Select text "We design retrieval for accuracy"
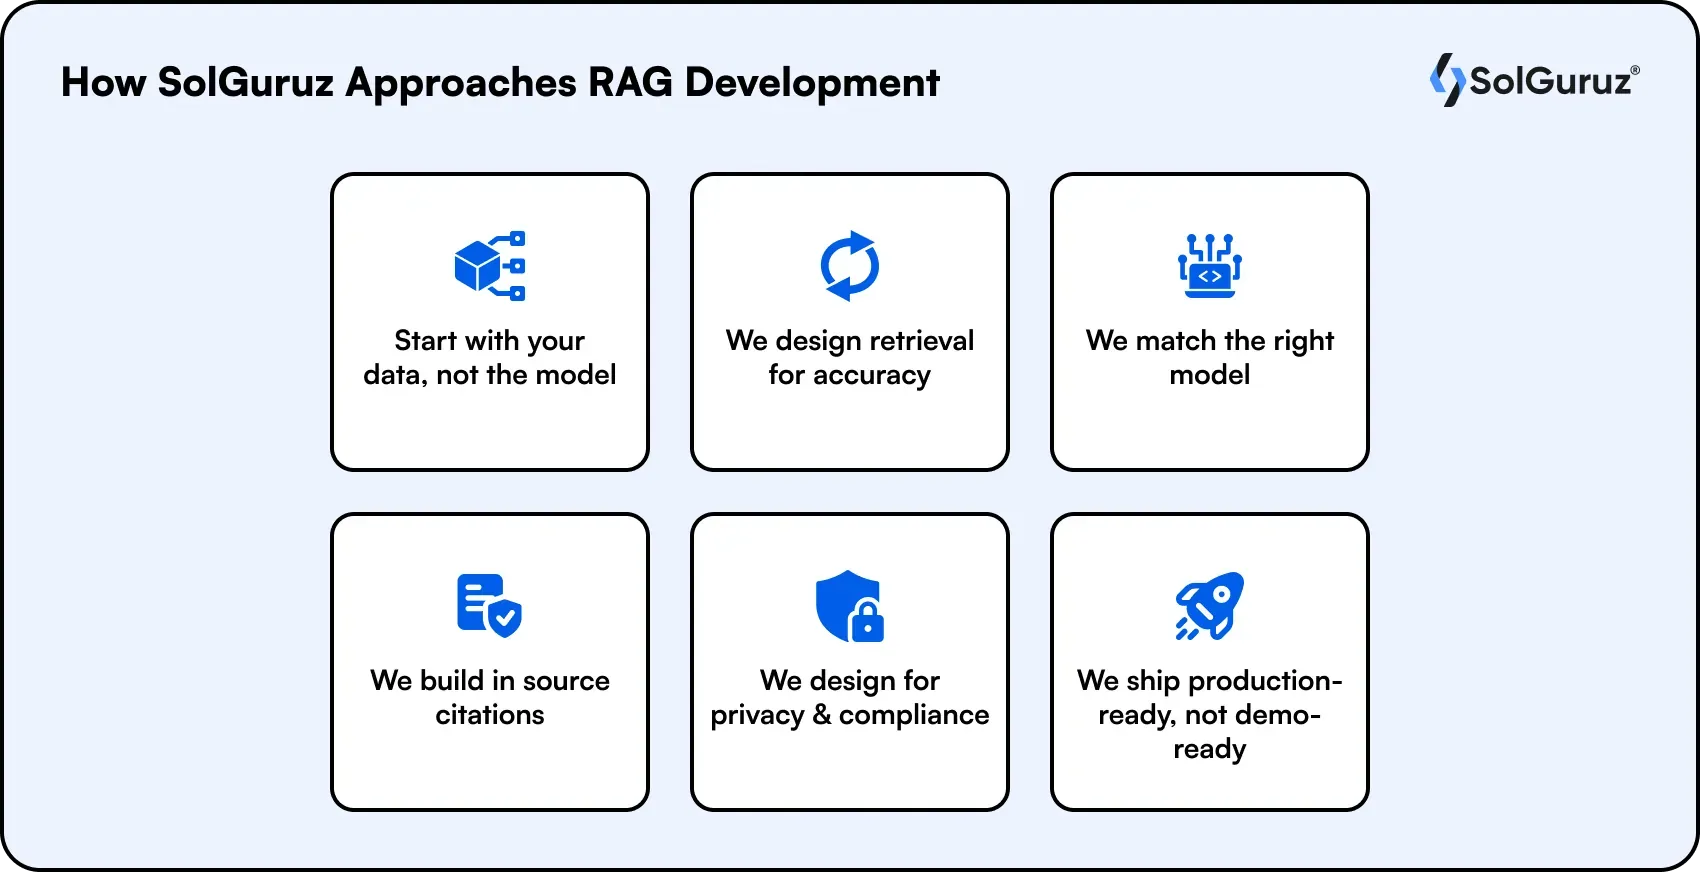The image size is (1700, 872). pos(850,358)
